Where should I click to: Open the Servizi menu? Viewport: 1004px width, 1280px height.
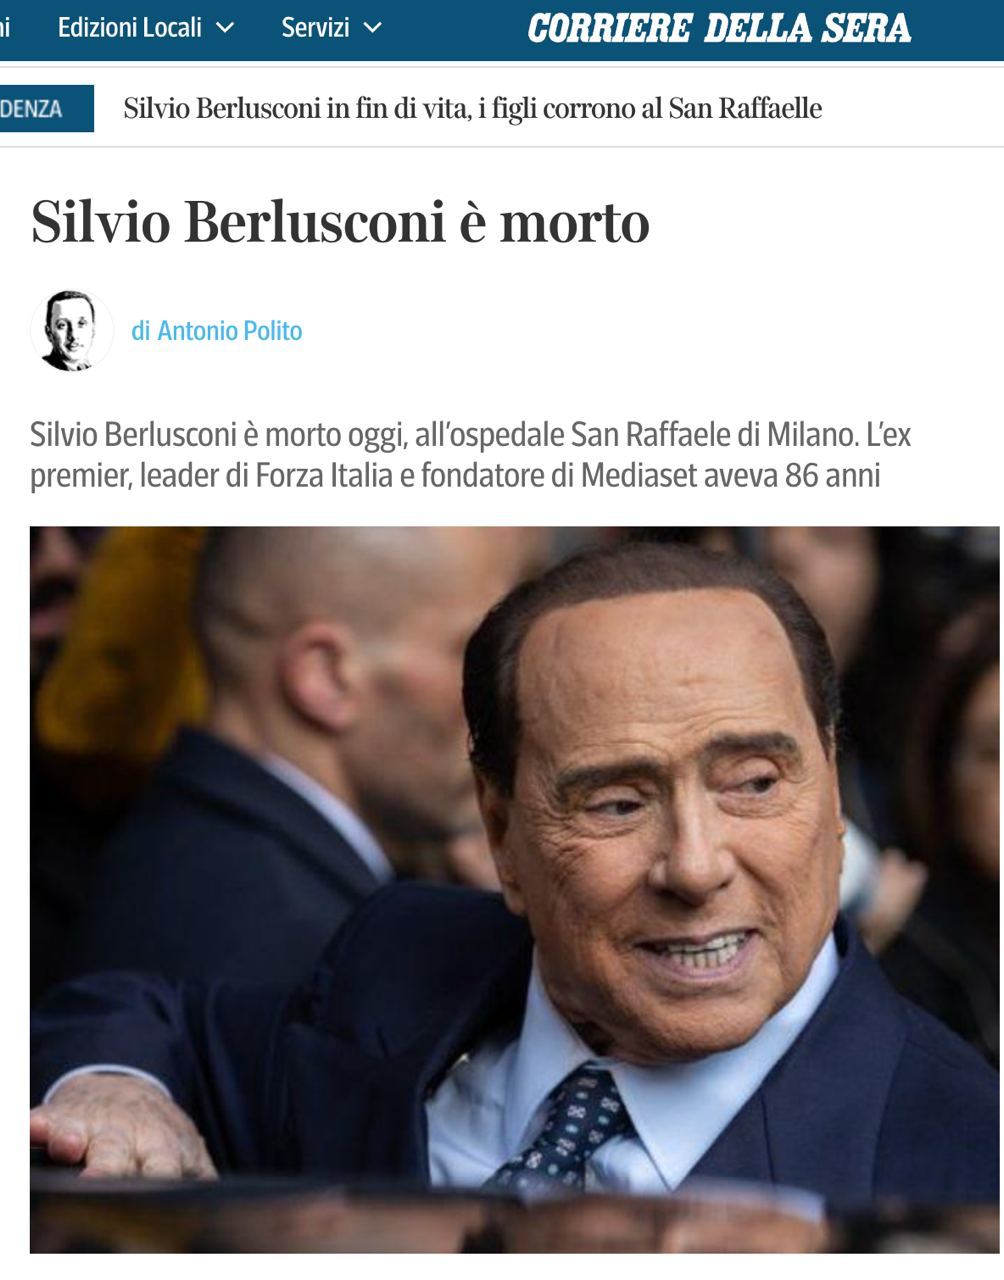click(x=331, y=28)
